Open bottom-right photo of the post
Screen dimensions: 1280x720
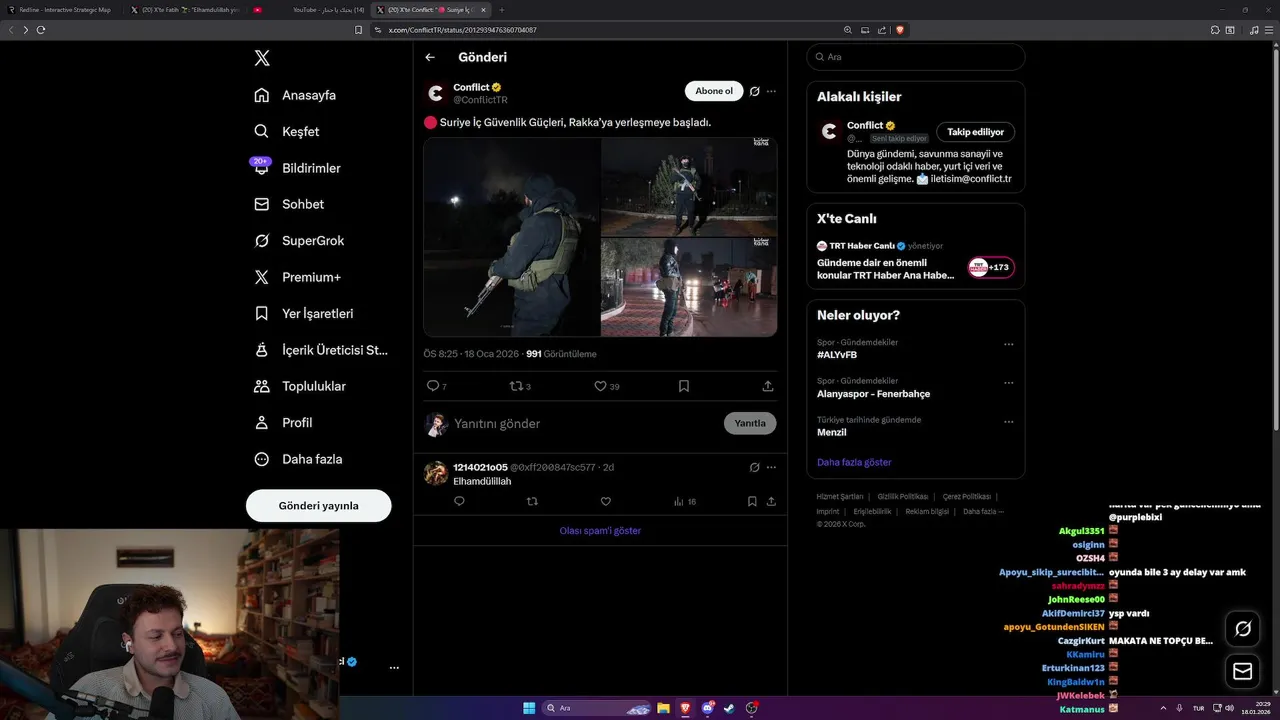[x=689, y=287]
